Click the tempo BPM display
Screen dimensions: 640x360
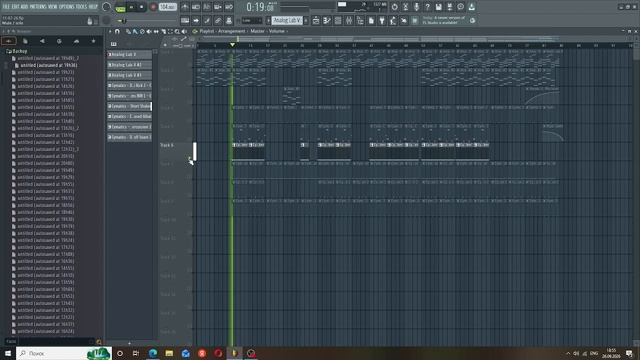click(x=168, y=7)
